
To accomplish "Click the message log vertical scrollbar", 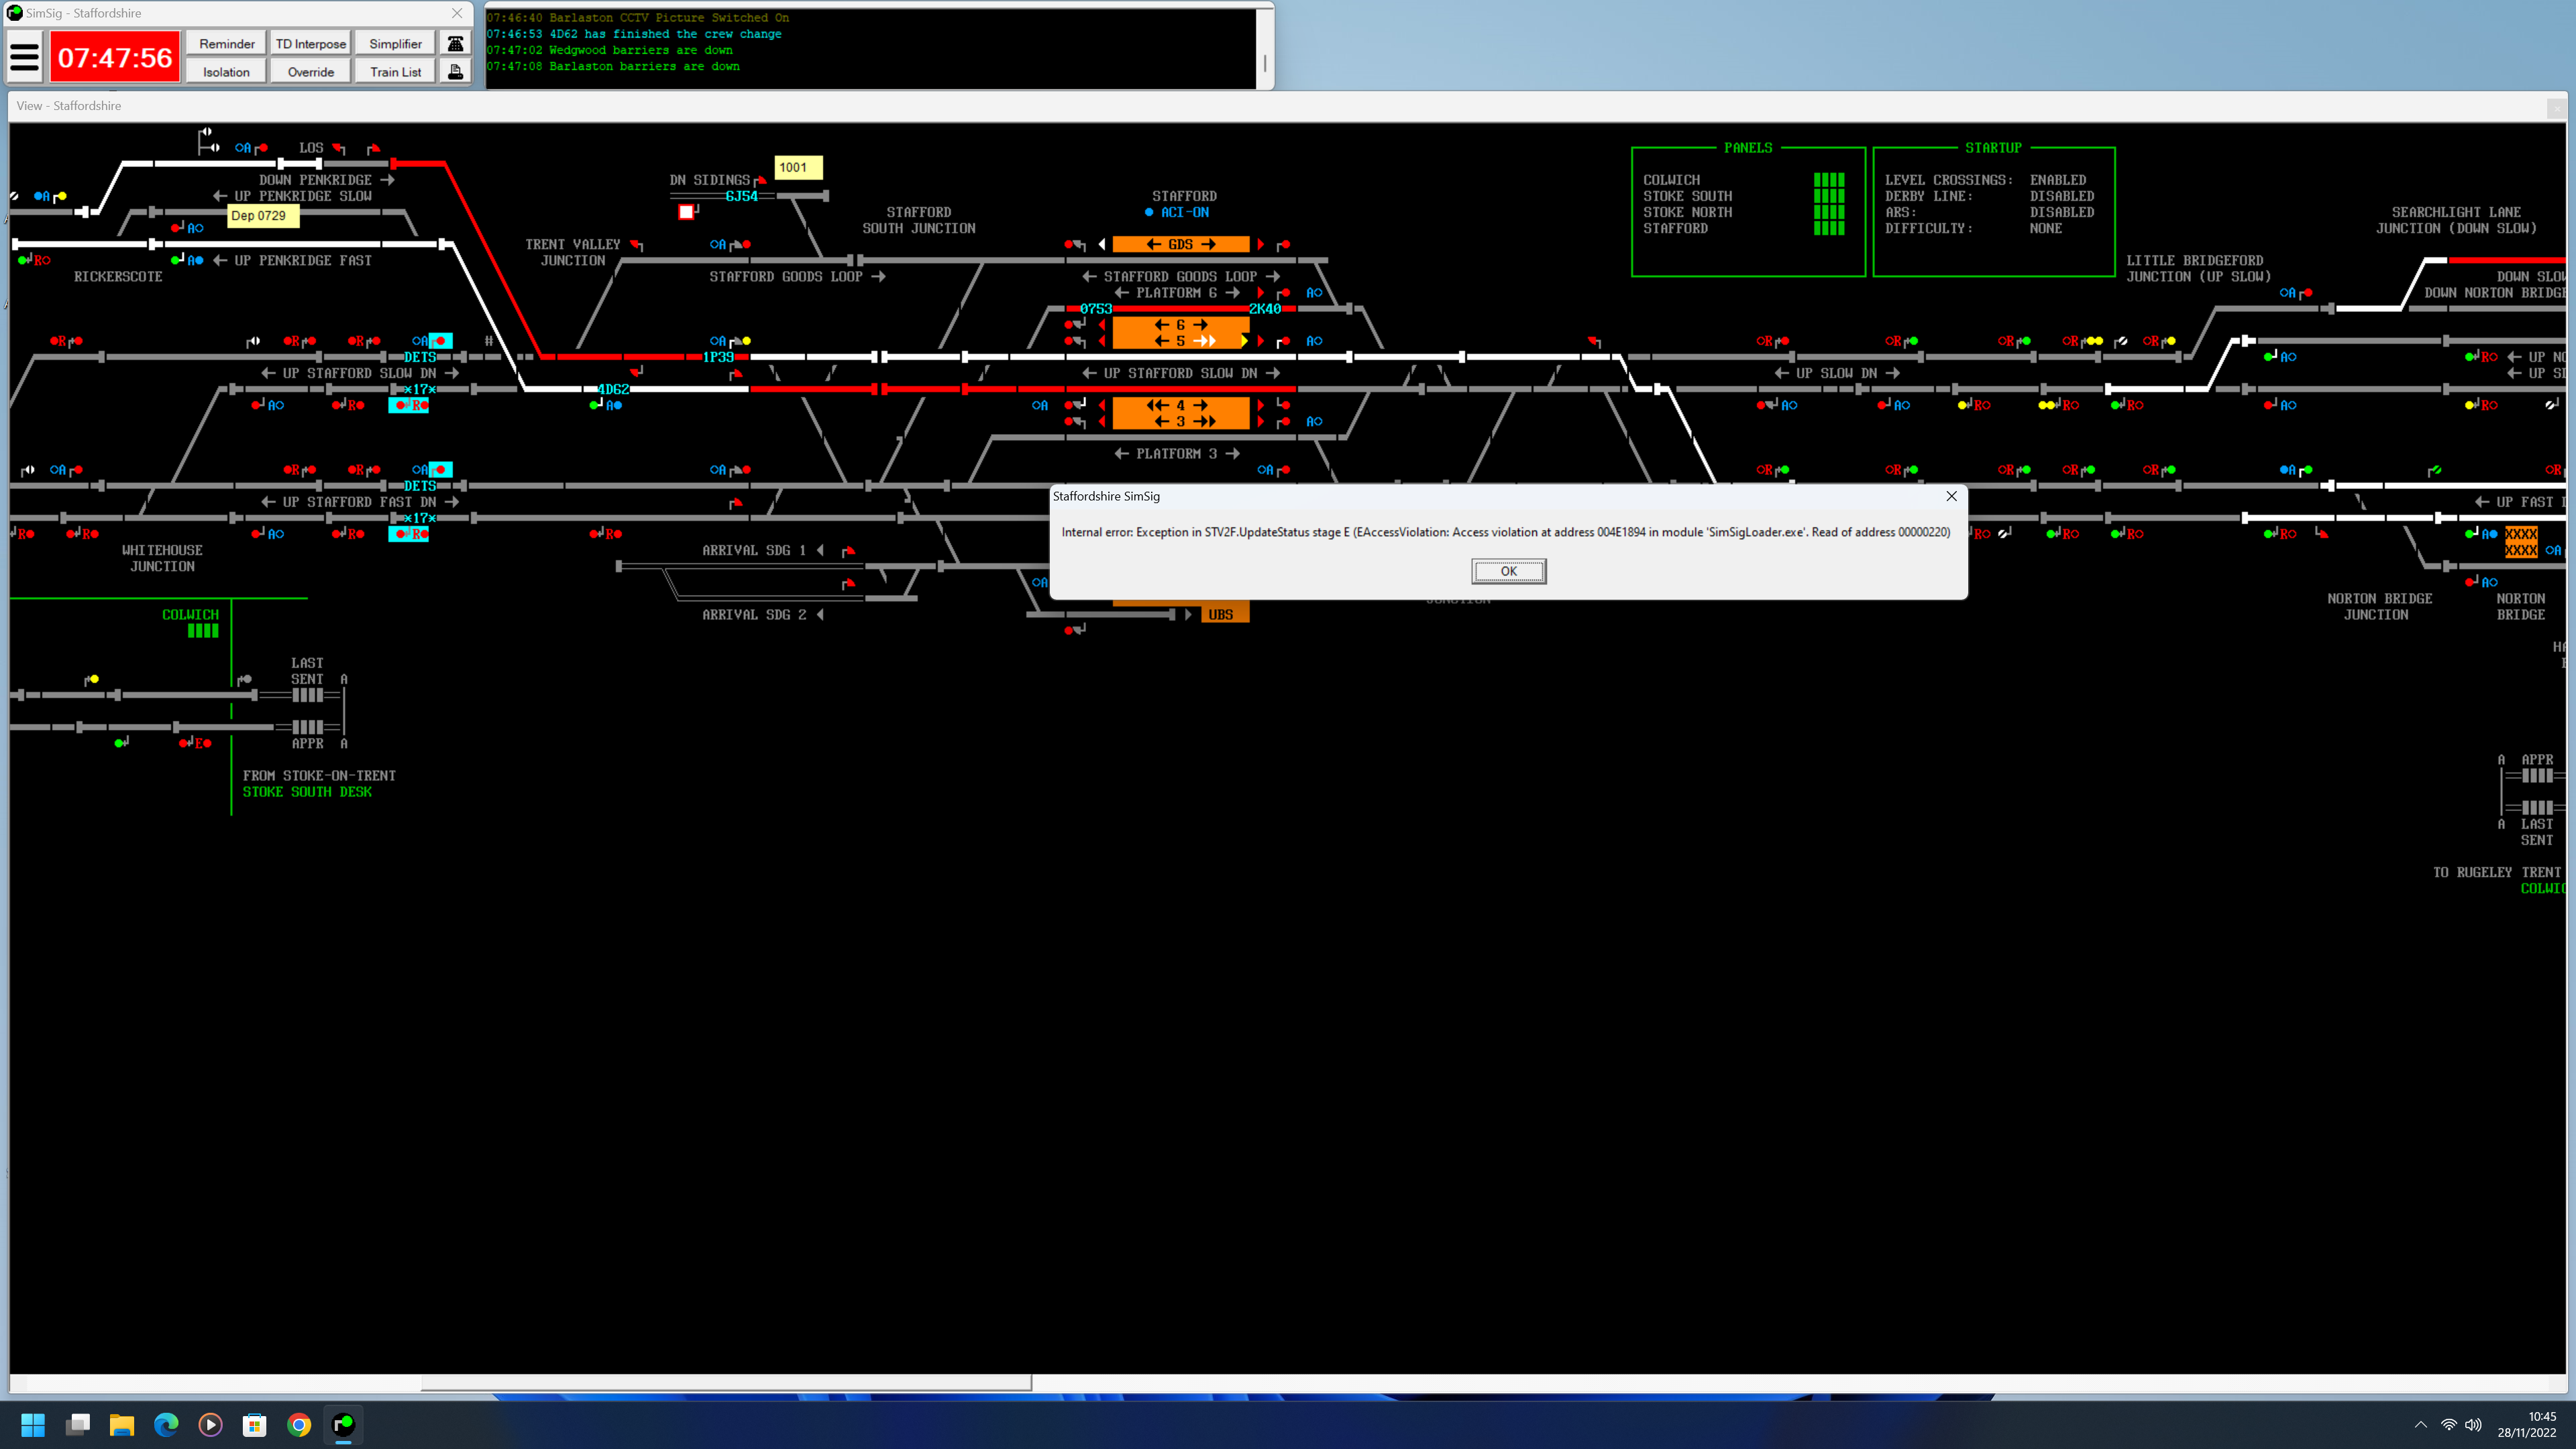I will 1265,48.
